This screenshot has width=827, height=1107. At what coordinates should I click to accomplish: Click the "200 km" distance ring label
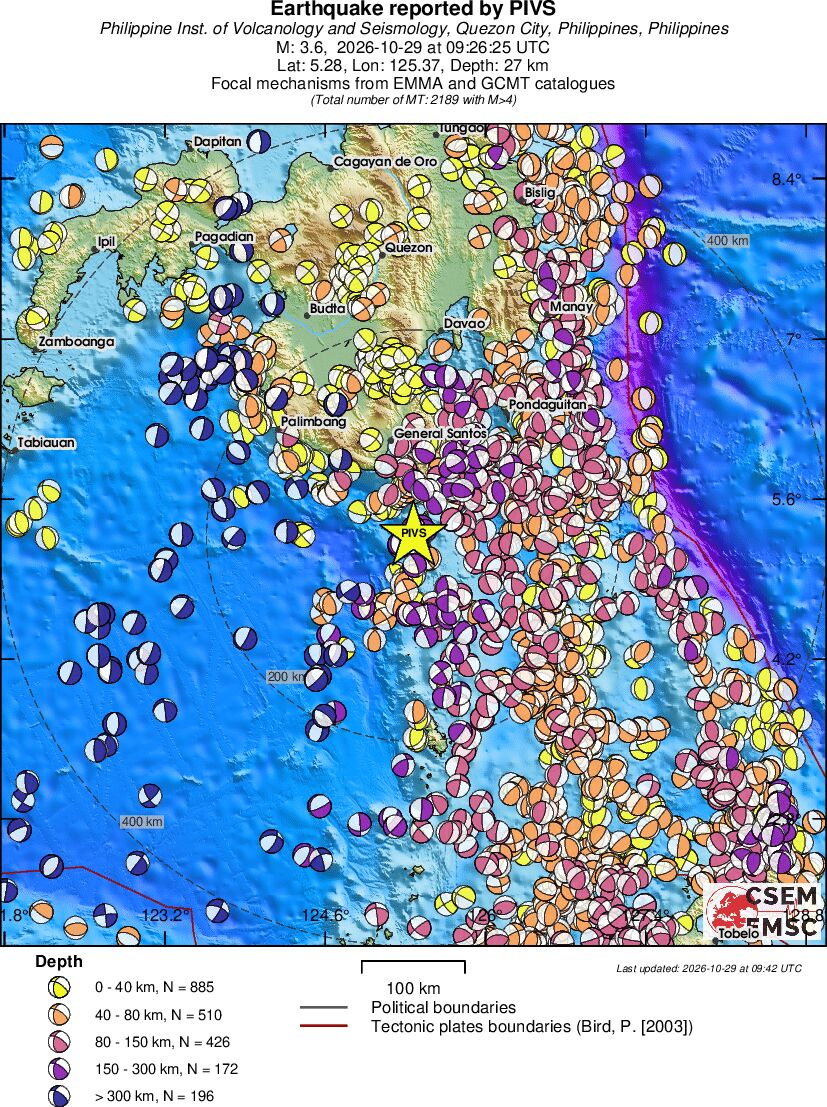[287, 676]
